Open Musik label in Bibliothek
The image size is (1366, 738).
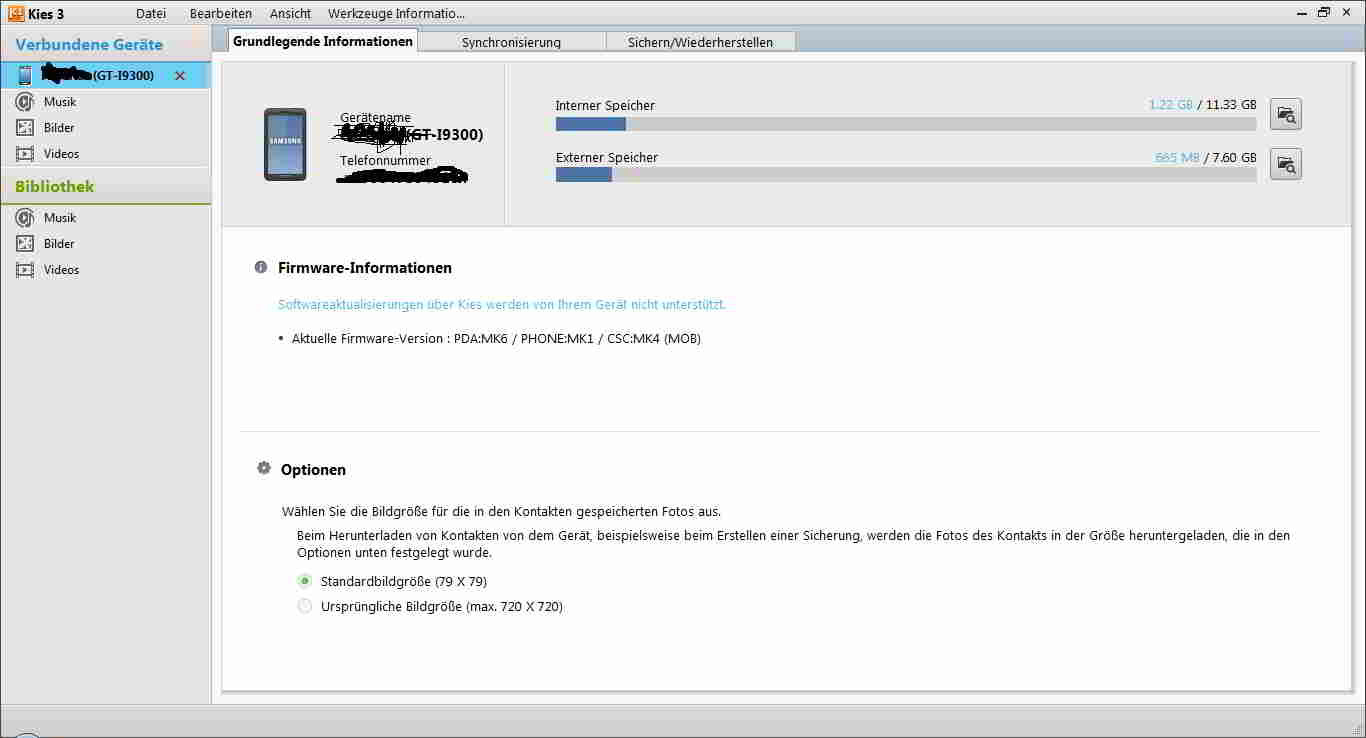(60, 218)
